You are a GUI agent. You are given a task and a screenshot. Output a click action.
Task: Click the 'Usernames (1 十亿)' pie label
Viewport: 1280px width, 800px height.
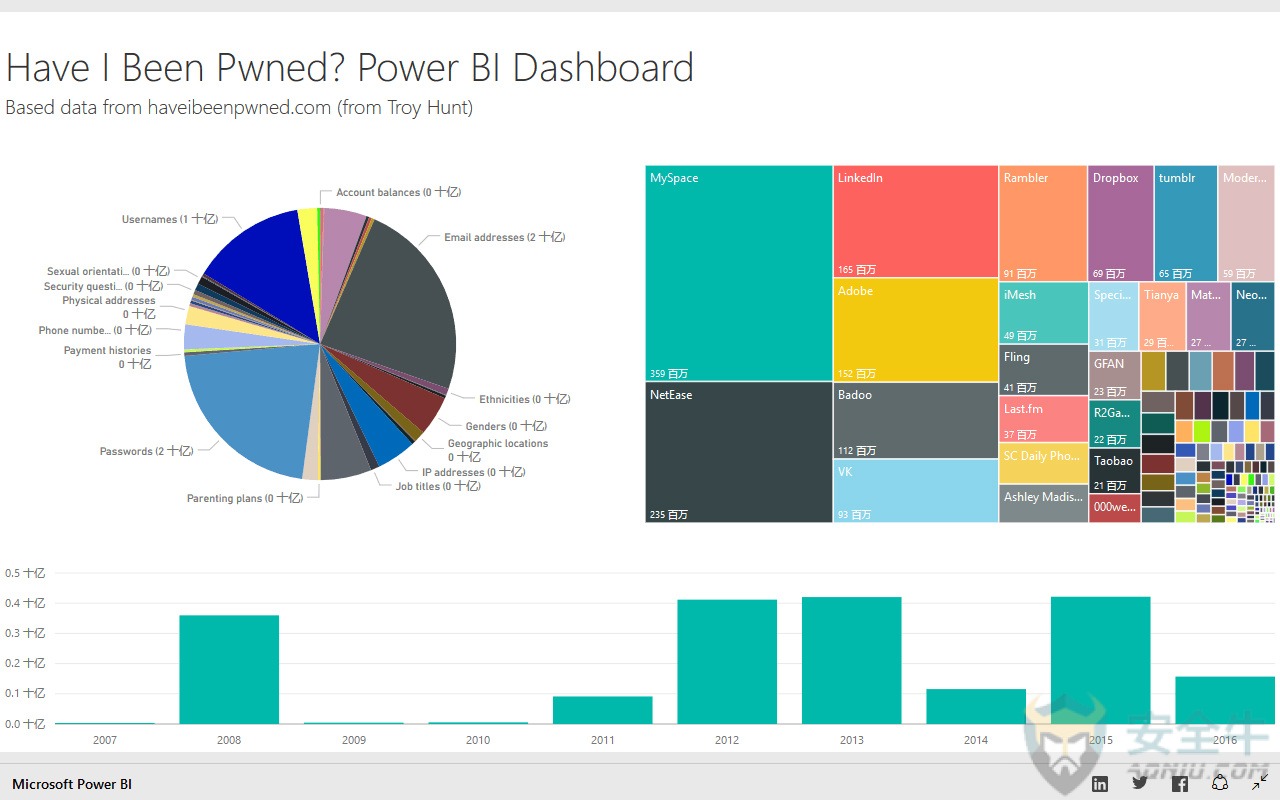pos(169,219)
